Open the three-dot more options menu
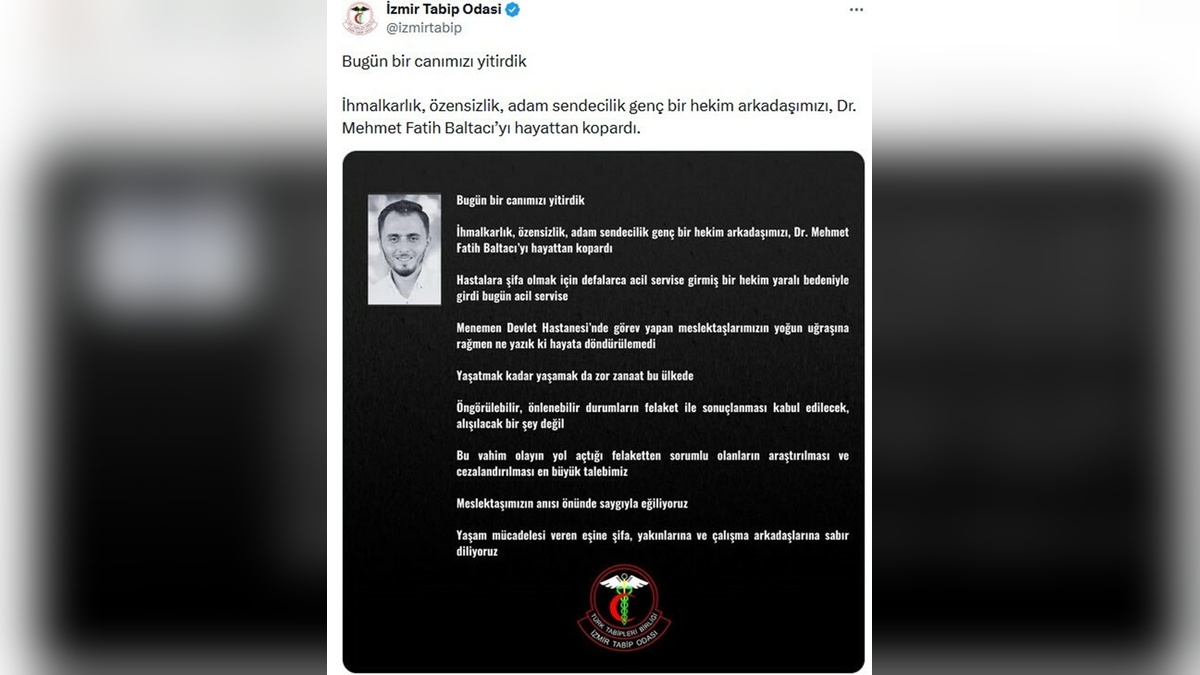The image size is (1200, 675). 856,10
